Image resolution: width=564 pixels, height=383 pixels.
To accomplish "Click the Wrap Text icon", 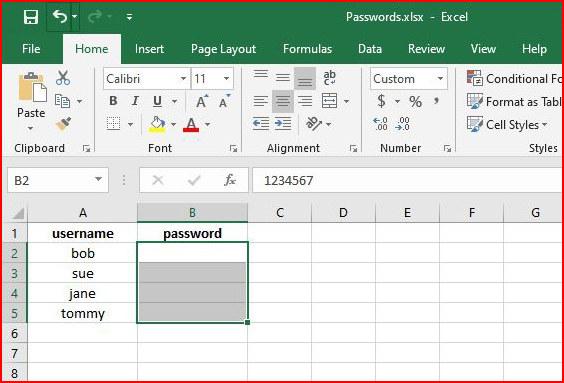I will click(x=329, y=78).
